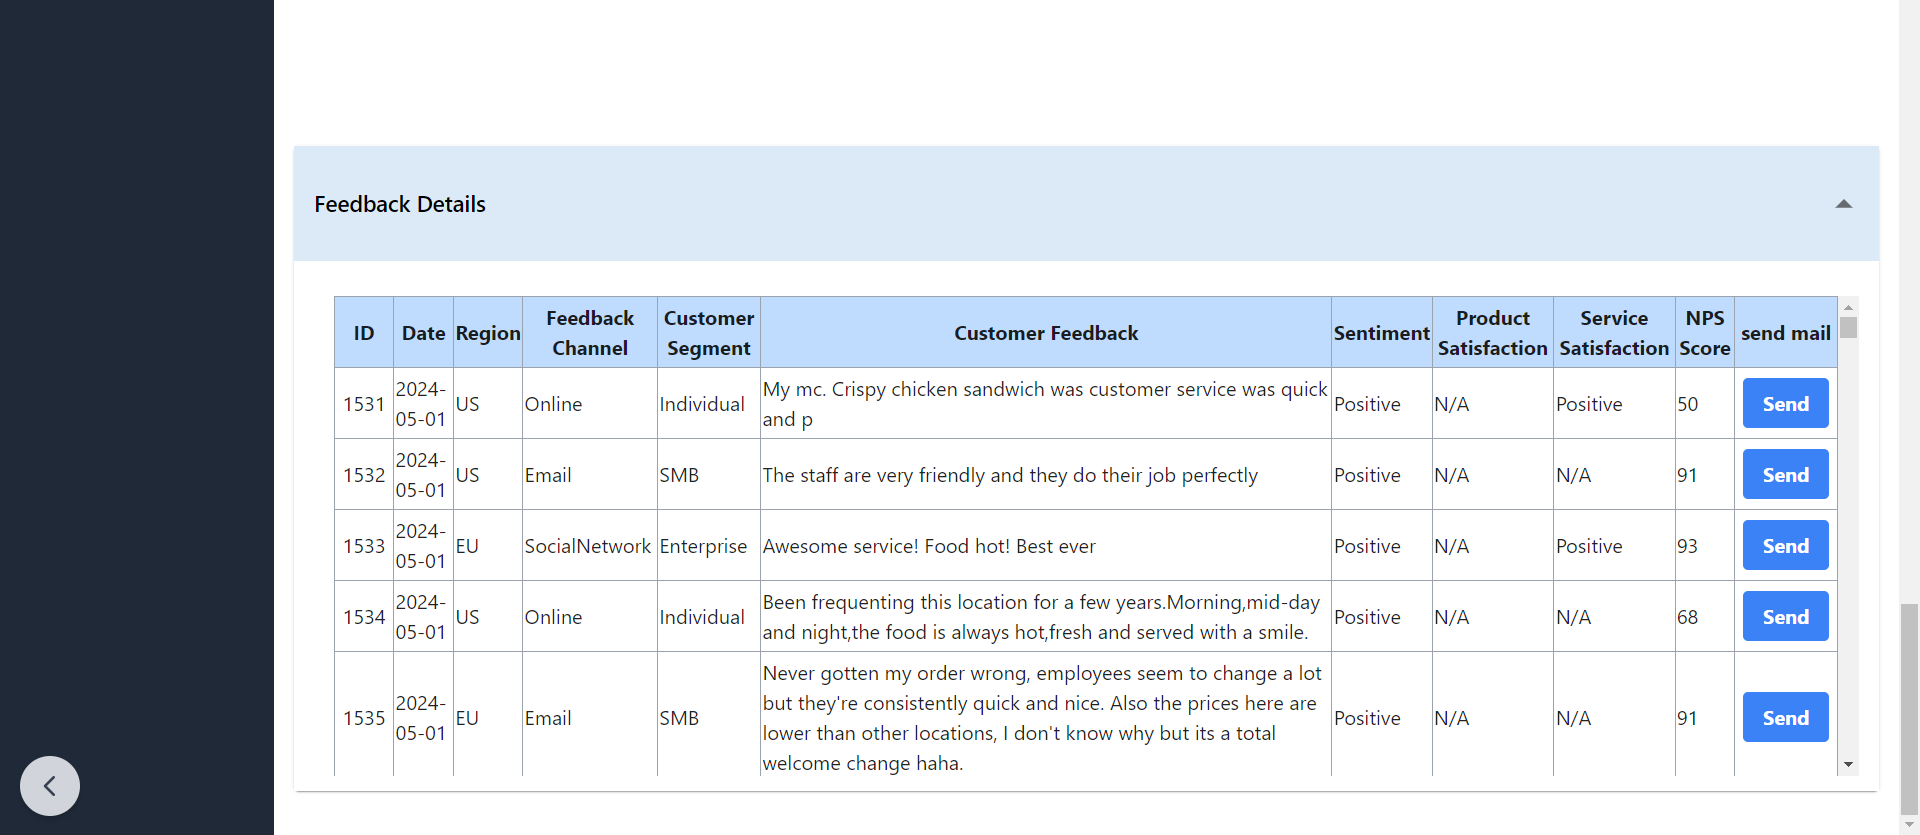Click the Feedback Channel column header
The height and width of the screenshot is (835, 1920).
(x=590, y=332)
